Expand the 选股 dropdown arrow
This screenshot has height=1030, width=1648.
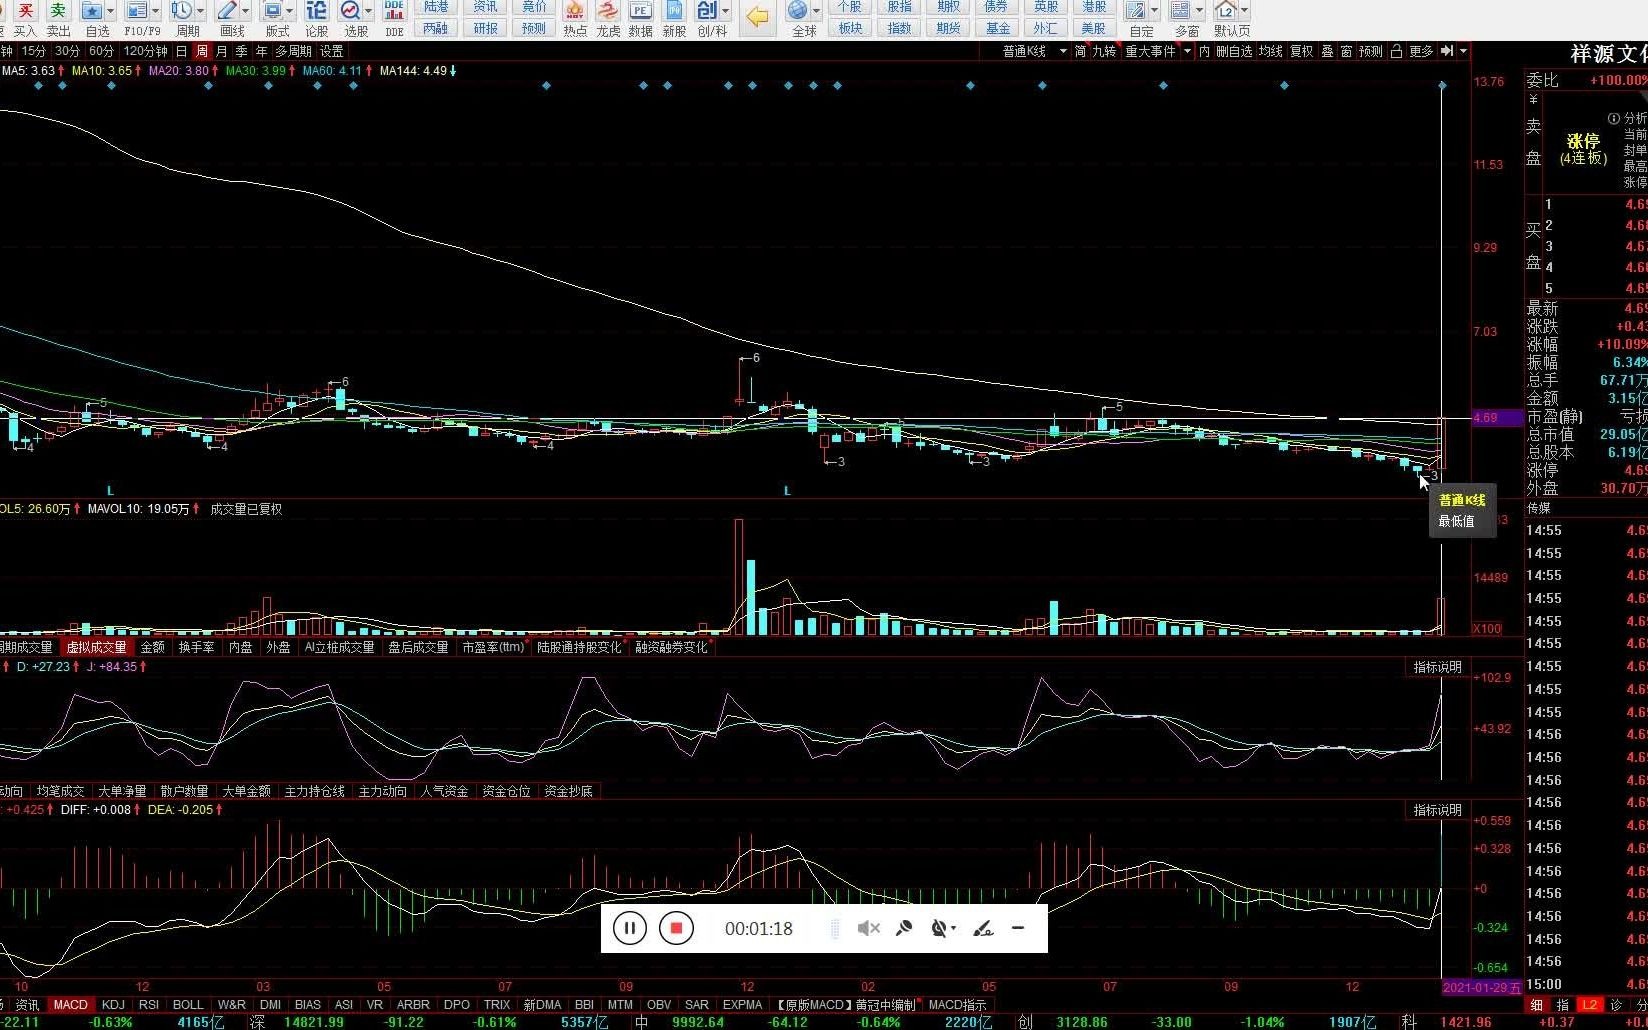click(368, 11)
